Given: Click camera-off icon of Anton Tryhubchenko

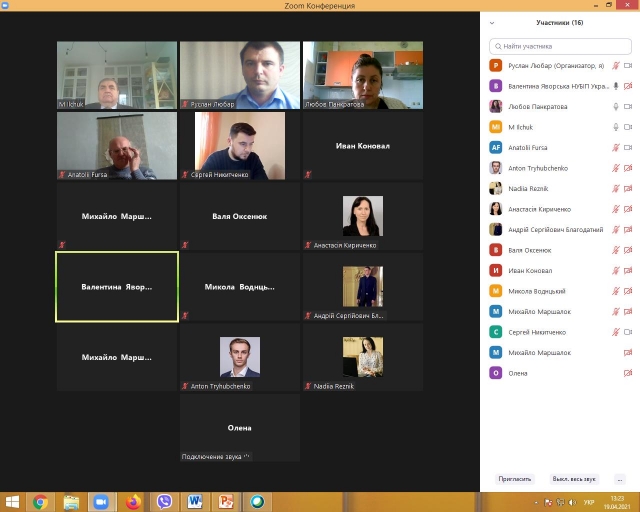Looking at the screenshot, I should tap(628, 168).
